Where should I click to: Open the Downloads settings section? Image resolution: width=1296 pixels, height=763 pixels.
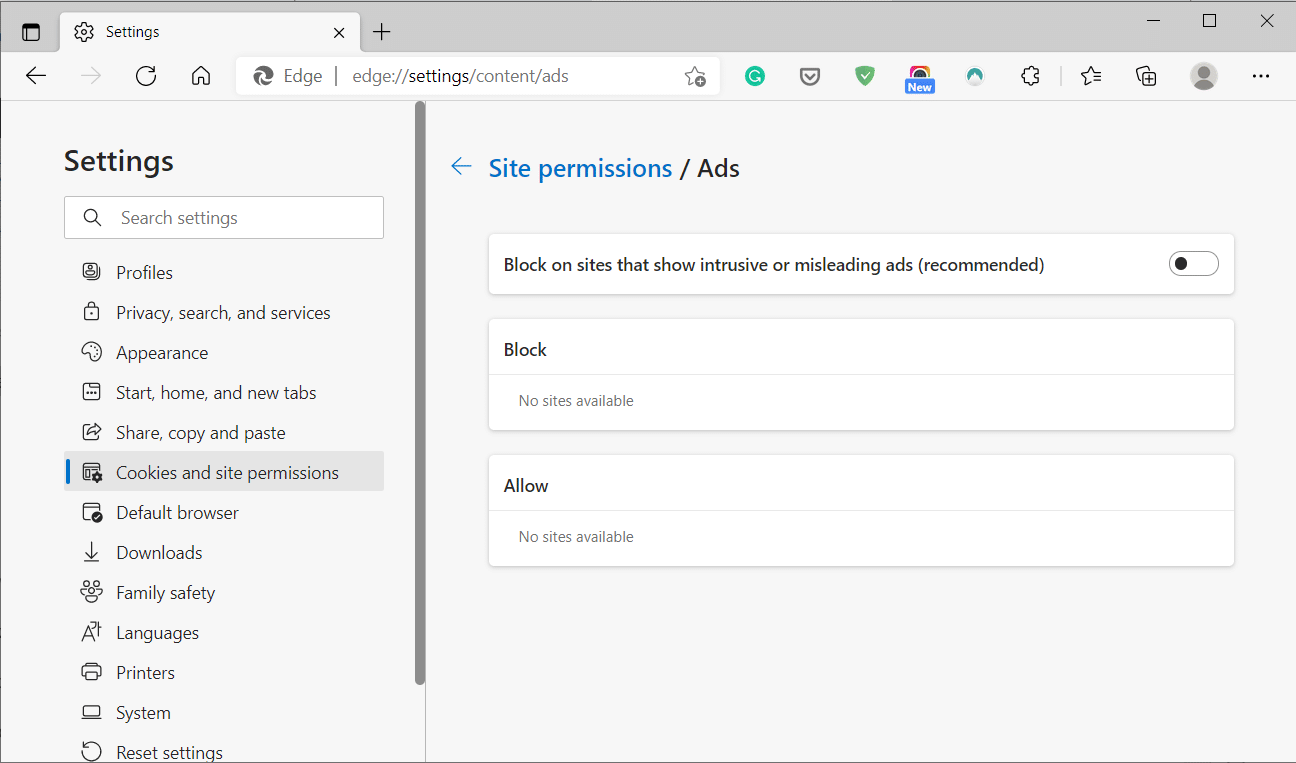(x=159, y=552)
